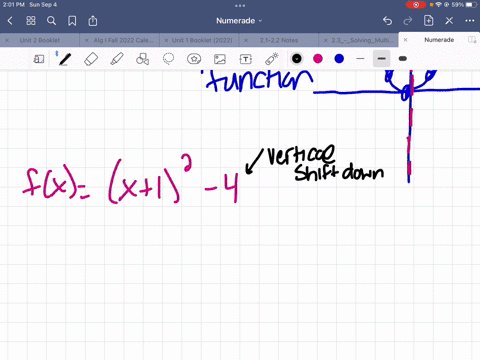Redo the last undone stroke

[408, 21]
